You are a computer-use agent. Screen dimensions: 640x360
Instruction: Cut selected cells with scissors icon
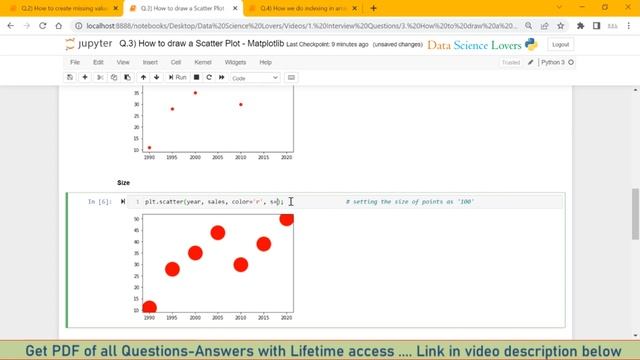click(100, 77)
